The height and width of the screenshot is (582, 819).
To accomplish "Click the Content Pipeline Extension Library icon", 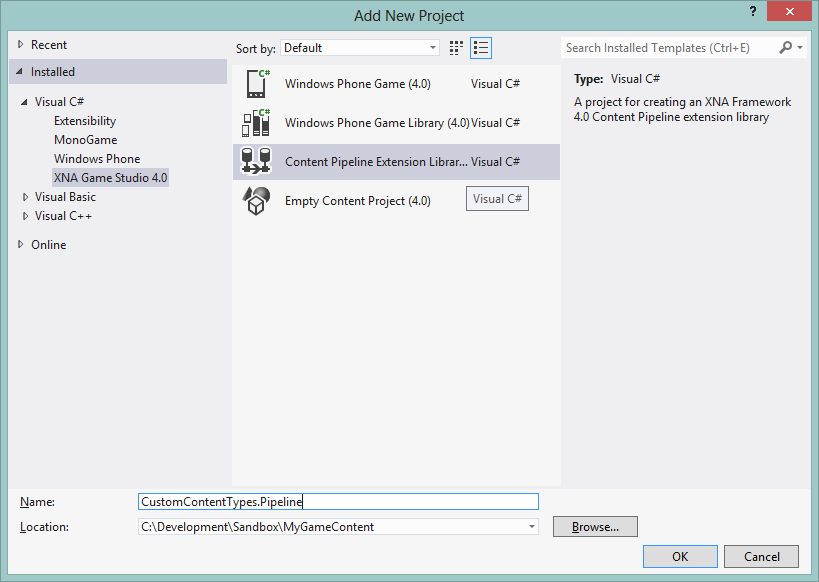I will (256, 161).
